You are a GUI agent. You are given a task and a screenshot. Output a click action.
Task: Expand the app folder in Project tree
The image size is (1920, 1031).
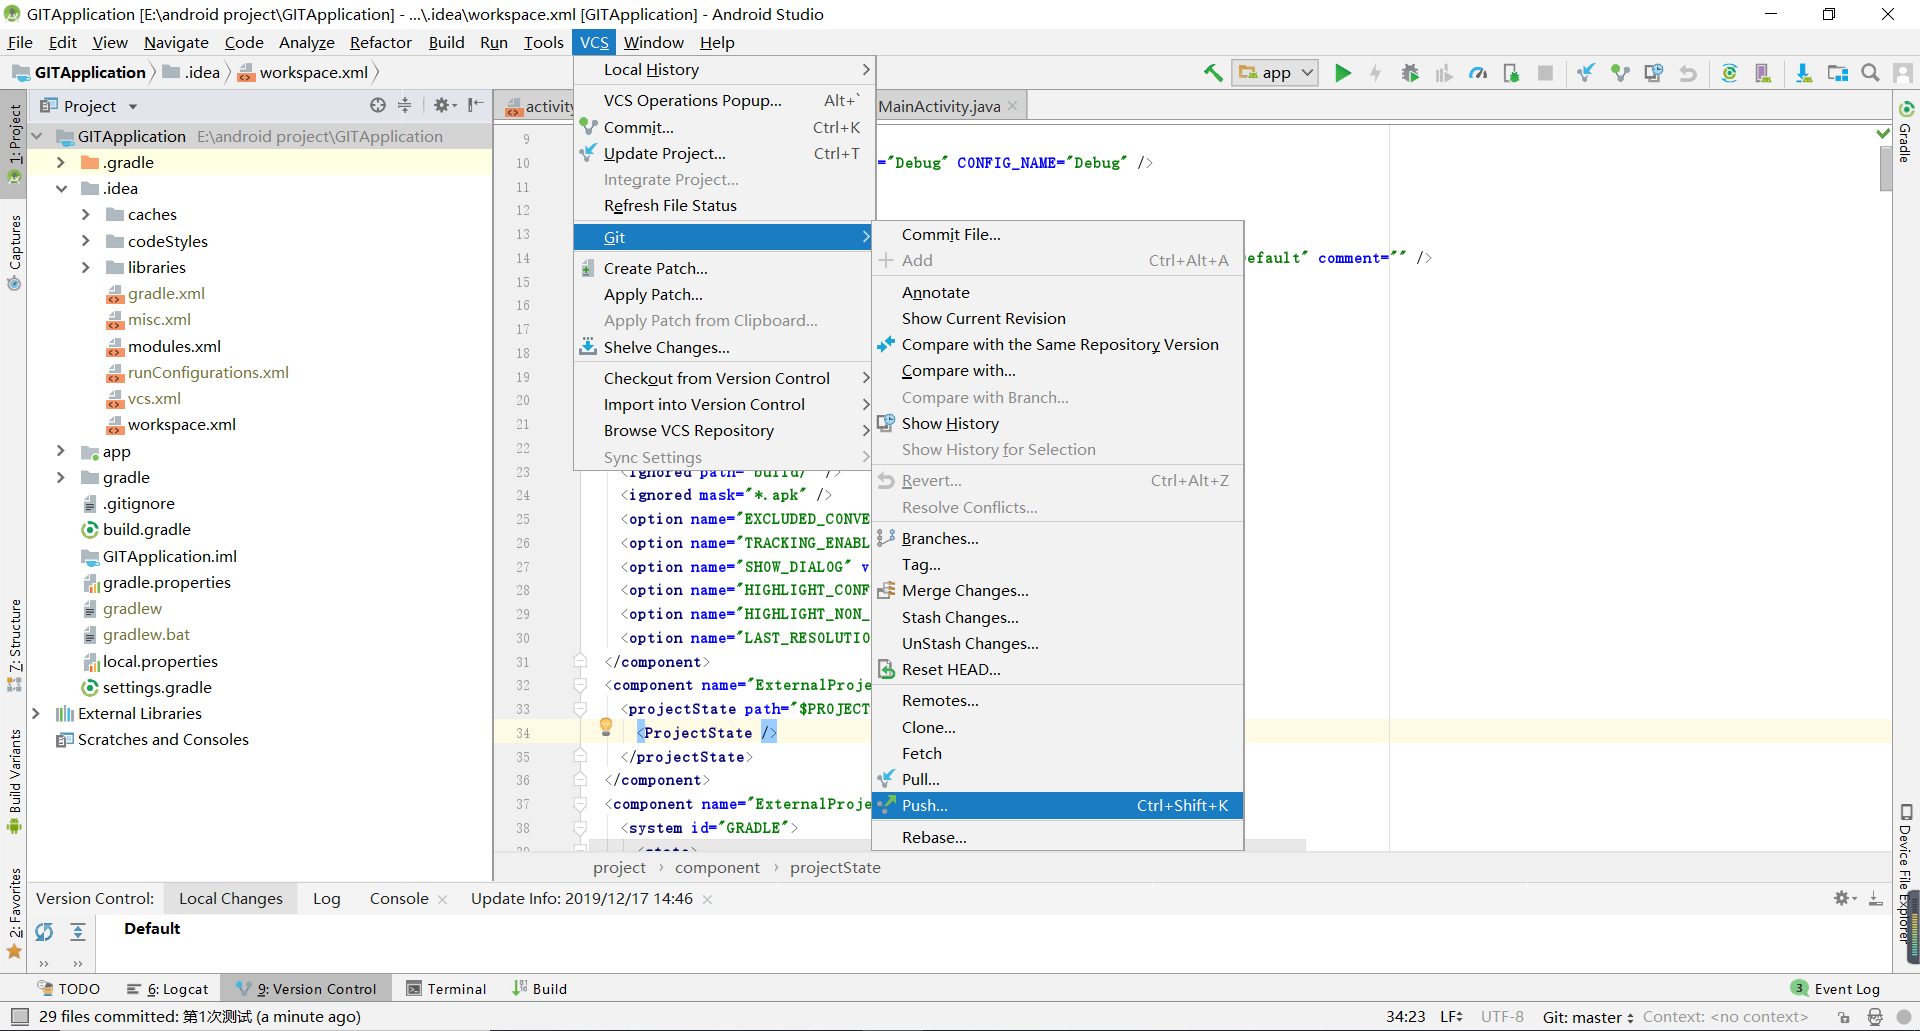click(61, 452)
